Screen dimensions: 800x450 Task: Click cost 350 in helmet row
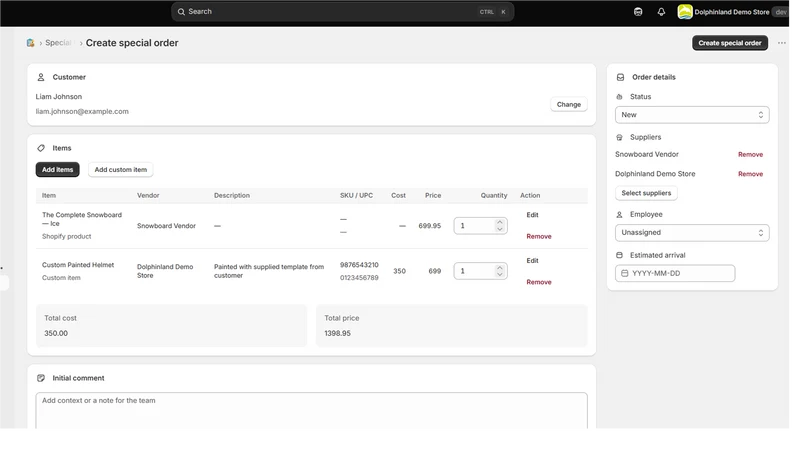(x=399, y=271)
